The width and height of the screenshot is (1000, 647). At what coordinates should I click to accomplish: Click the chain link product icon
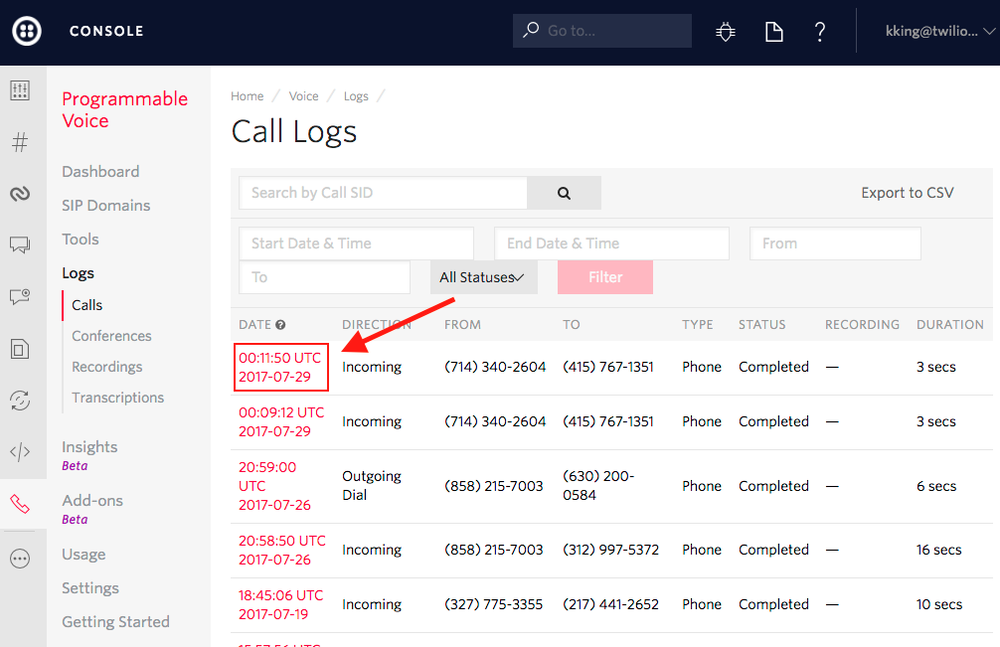point(20,194)
